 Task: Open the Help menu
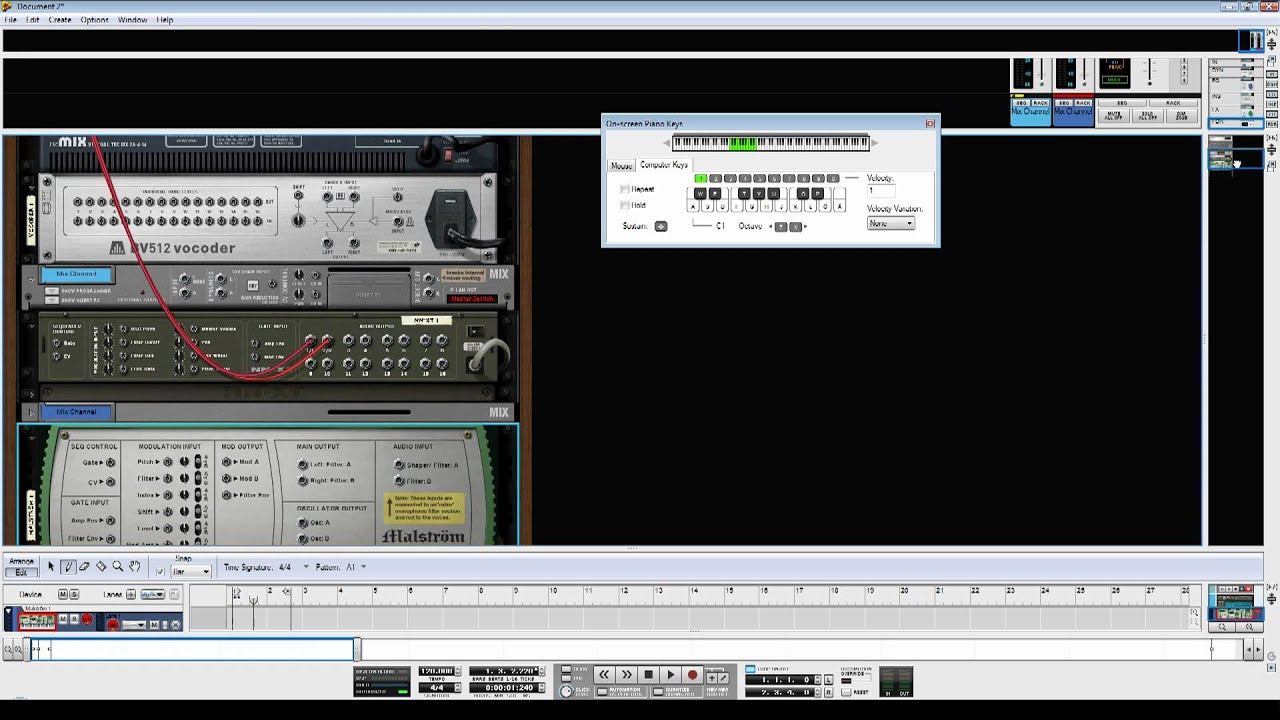click(x=165, y=20)
